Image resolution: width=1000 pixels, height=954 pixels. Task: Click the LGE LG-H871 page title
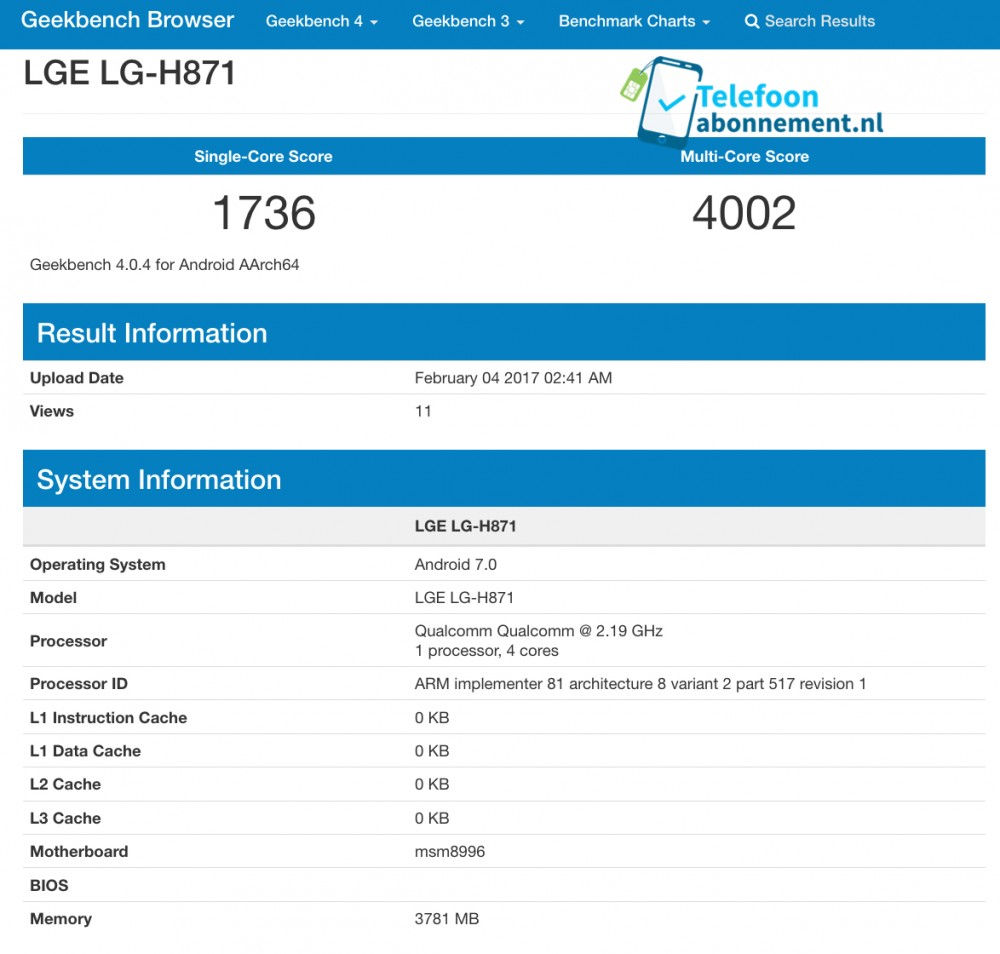[x=129, y=72]
